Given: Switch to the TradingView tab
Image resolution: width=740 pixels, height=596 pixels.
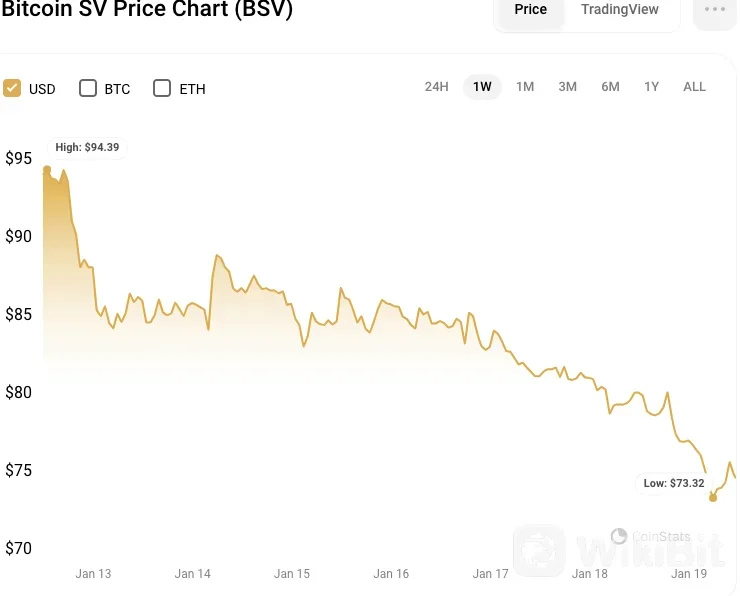Looking at the screenshot, I should click(620, 10).
